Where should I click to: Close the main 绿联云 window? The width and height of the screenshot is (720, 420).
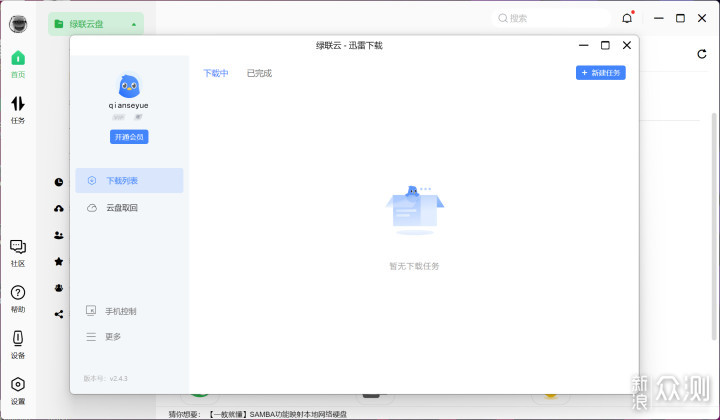pyautogui.click(x=702, y=18)
